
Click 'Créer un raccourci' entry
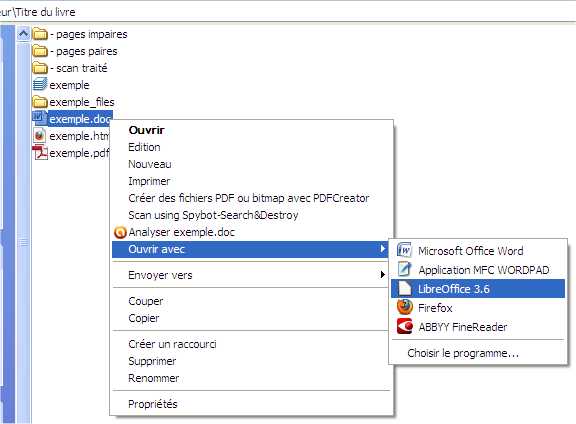[x=172, y=344]
